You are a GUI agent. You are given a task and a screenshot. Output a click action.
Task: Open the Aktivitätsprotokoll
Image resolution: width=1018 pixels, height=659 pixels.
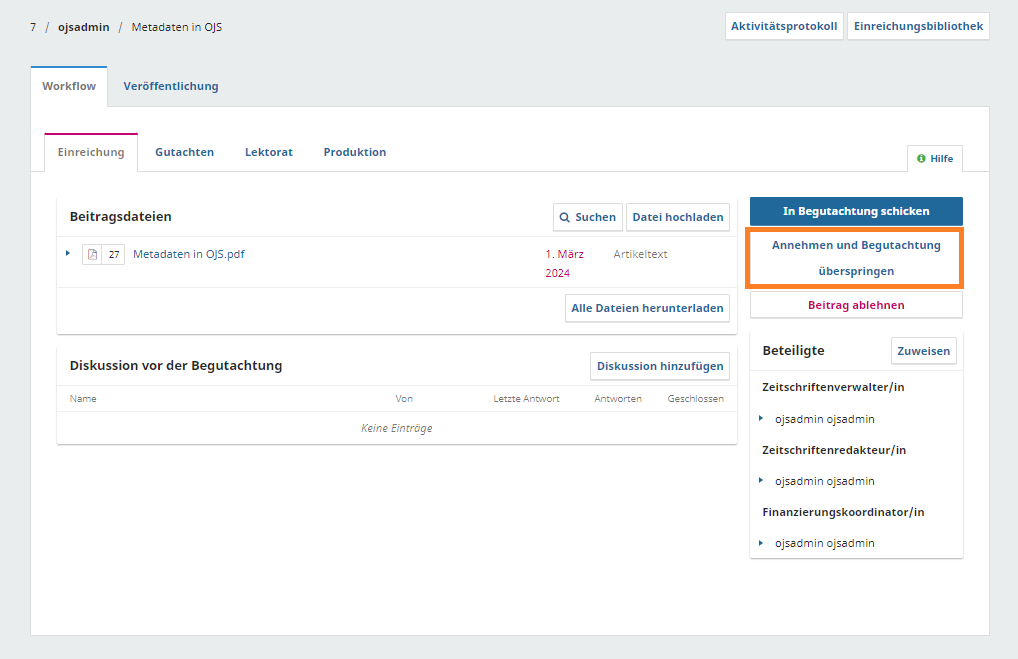click(784, 26)
